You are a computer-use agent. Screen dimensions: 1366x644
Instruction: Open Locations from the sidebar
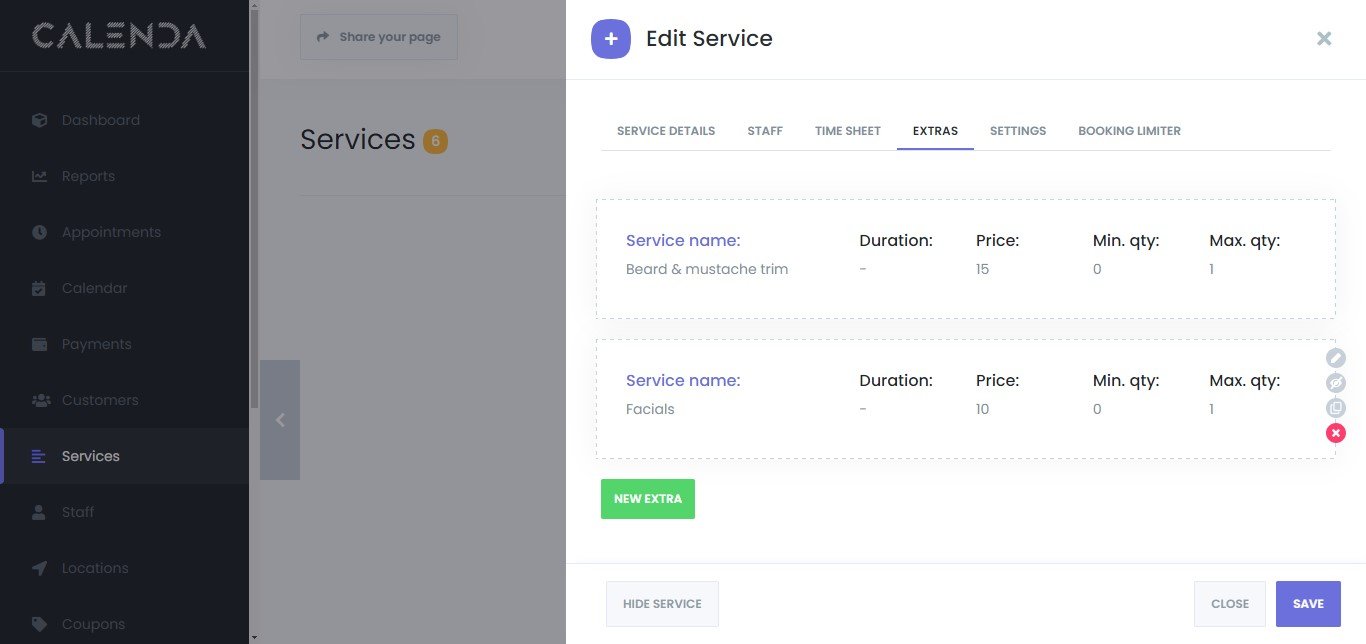pos(95,568)
